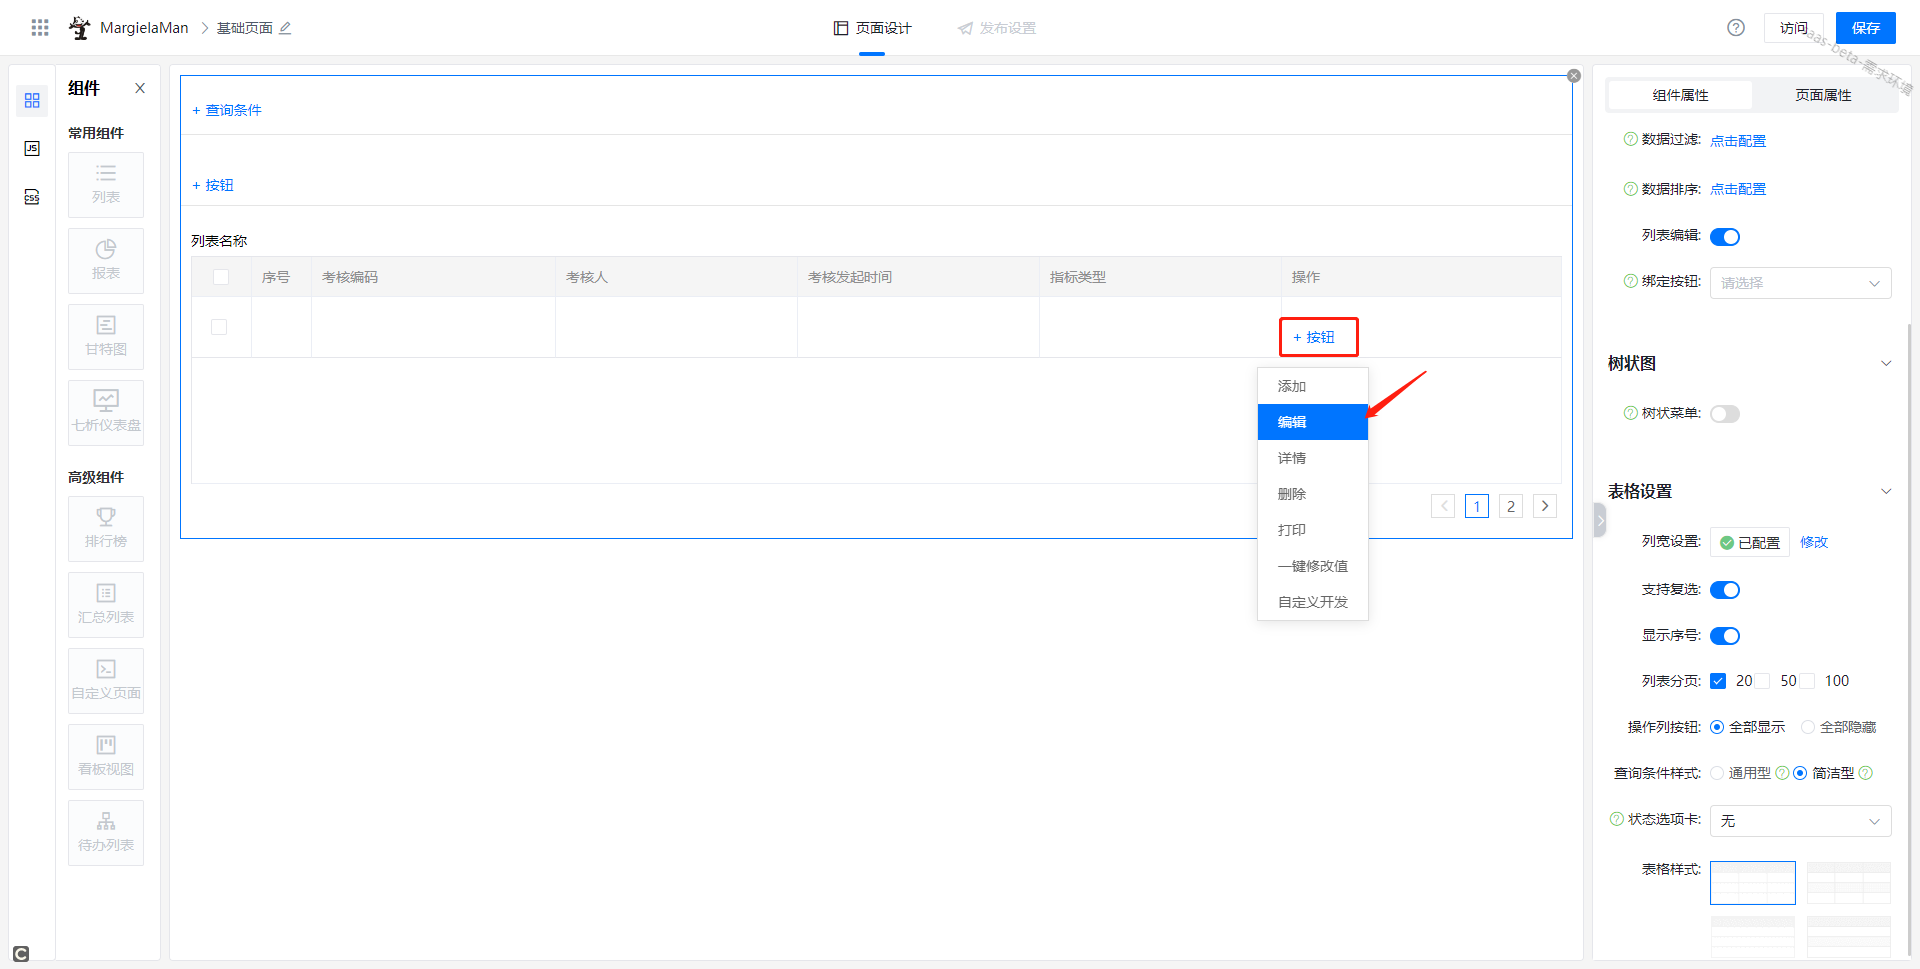Click the MargielaMan logo avatar
This screenshot has height=969, width=1920.
coord(79,28)
